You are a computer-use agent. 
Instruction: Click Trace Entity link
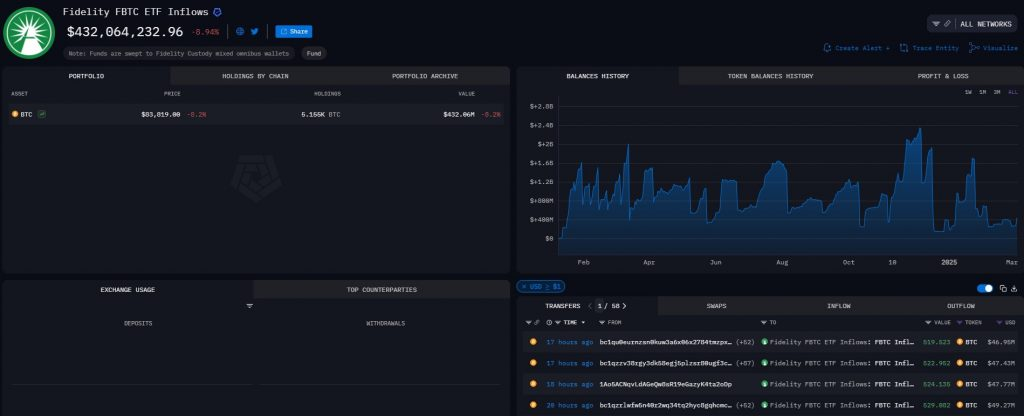(x=929, y=48)
